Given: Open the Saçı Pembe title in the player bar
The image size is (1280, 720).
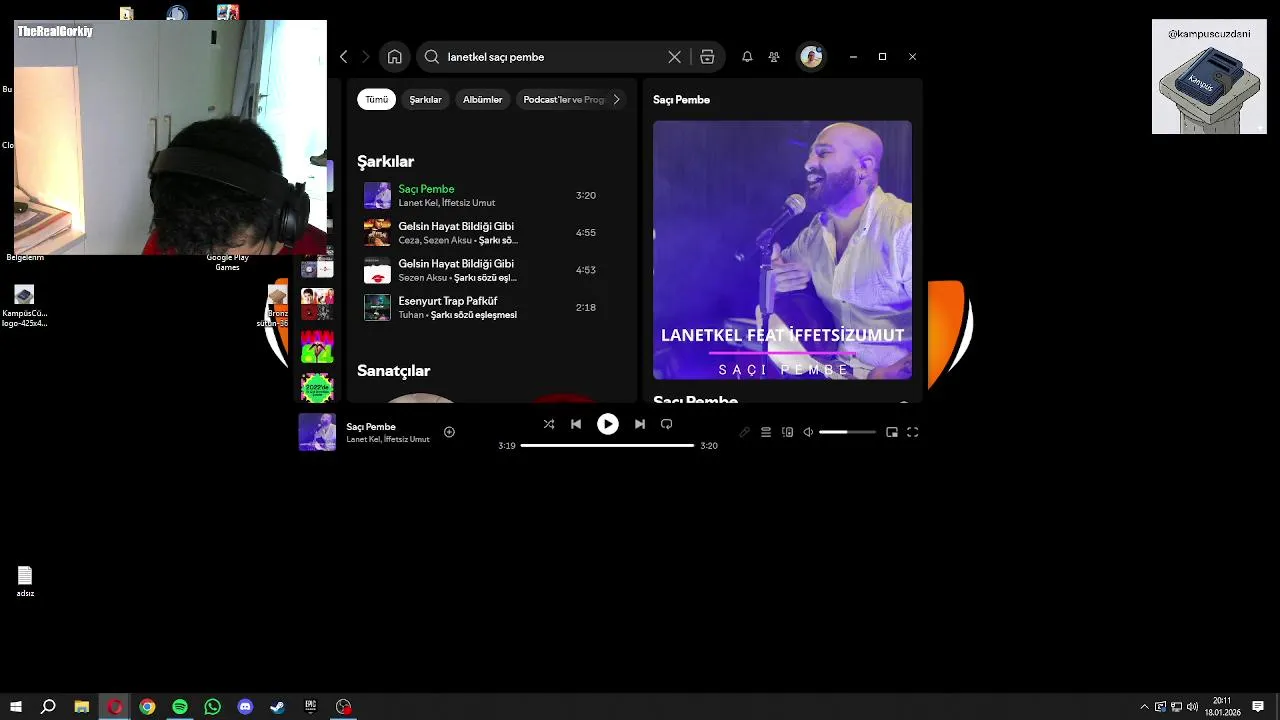Looking at the screenshot, I should pyautogui.click(x=371, y=427).
